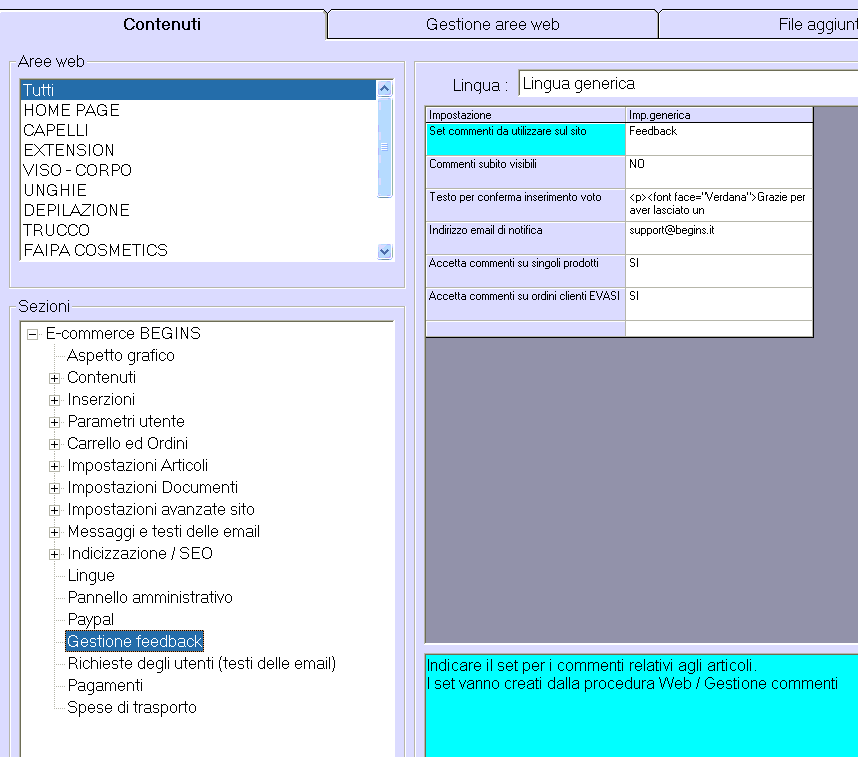Click SI value for ordini clienti EVASI
The width and height of the screenshot is (858, 757).
click(719, 304)
